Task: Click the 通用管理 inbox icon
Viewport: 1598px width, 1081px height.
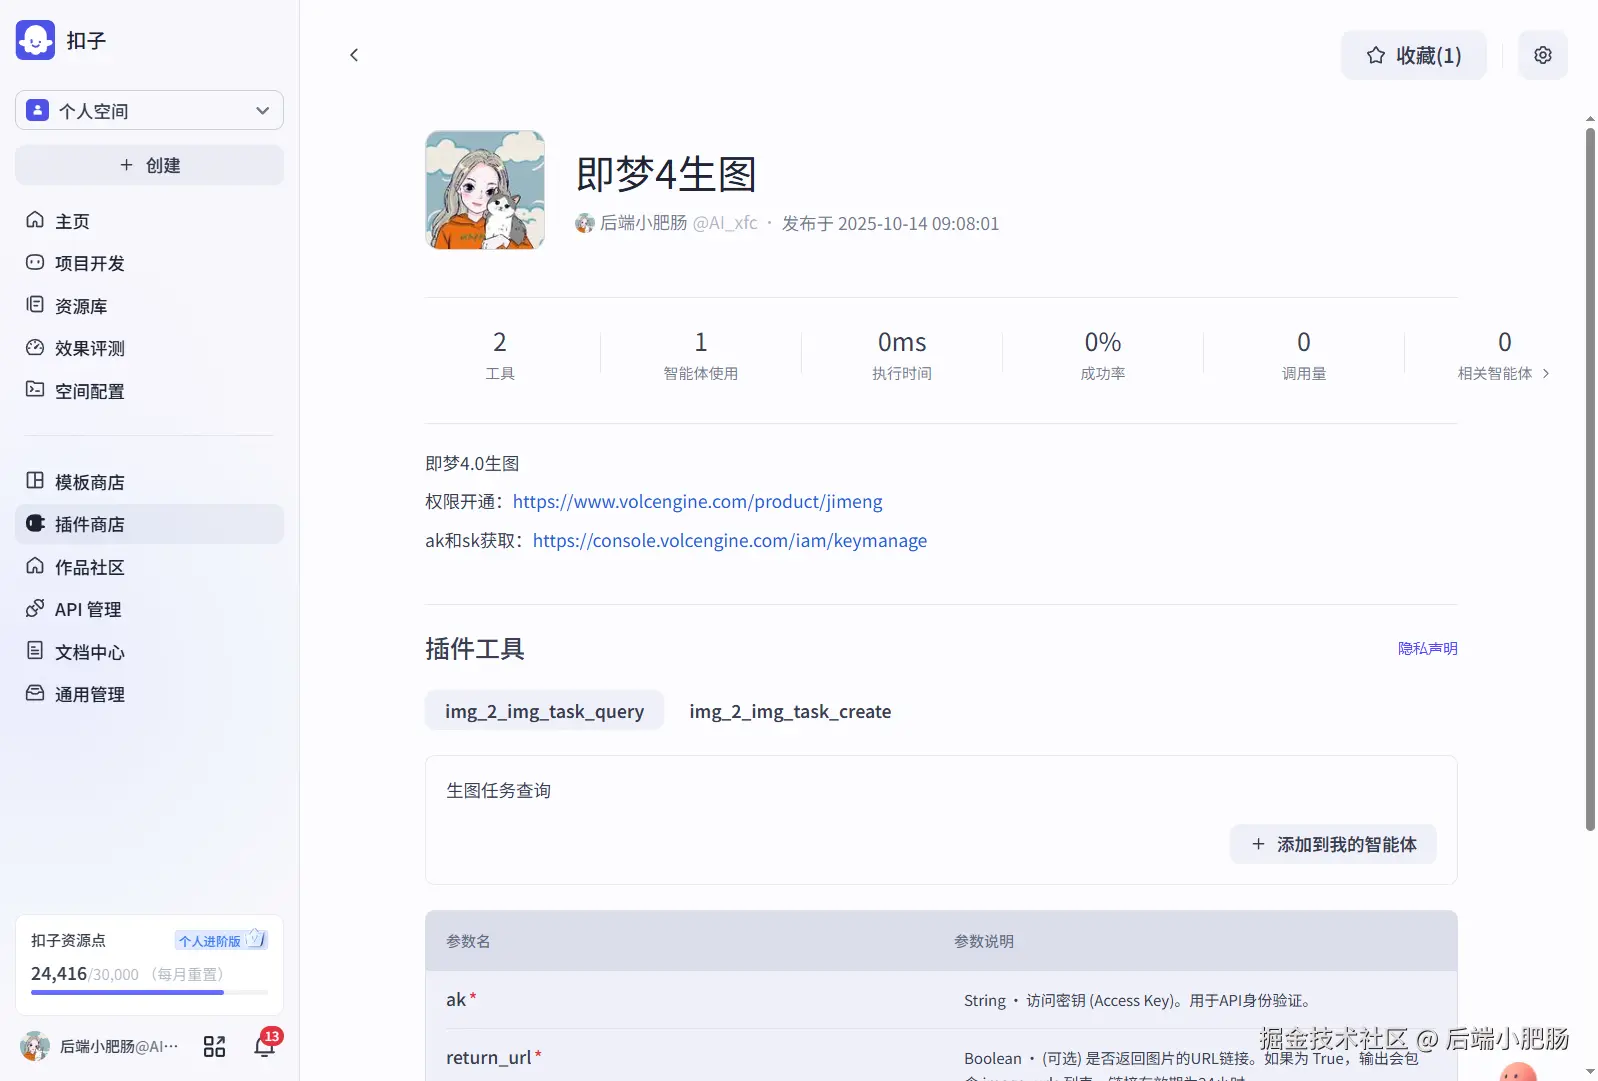Action: click(x=35, y=693)
